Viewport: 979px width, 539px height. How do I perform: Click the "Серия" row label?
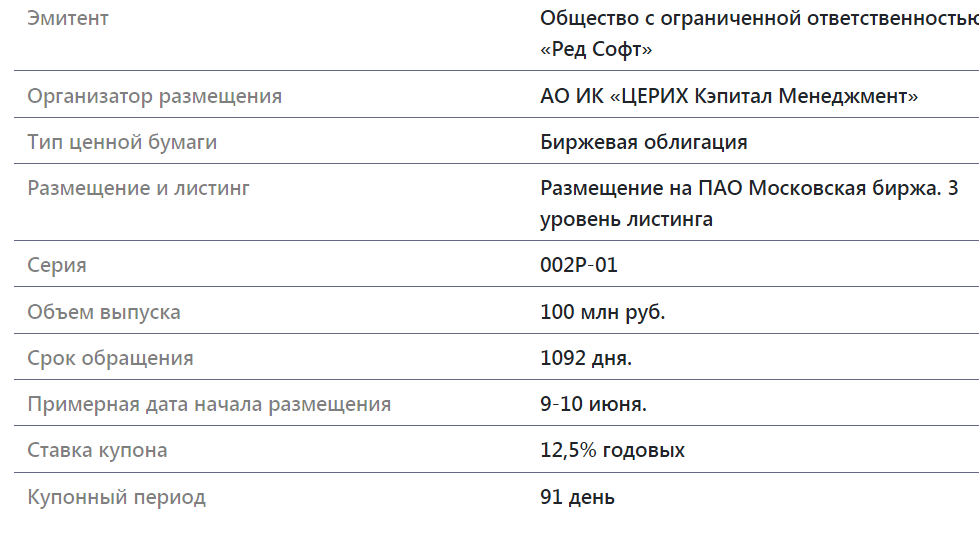click(x=57, y=265)
